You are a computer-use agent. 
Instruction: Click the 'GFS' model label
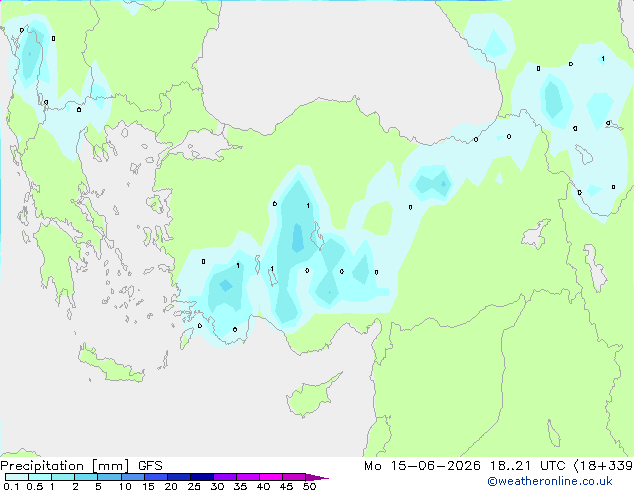[150, 466]
